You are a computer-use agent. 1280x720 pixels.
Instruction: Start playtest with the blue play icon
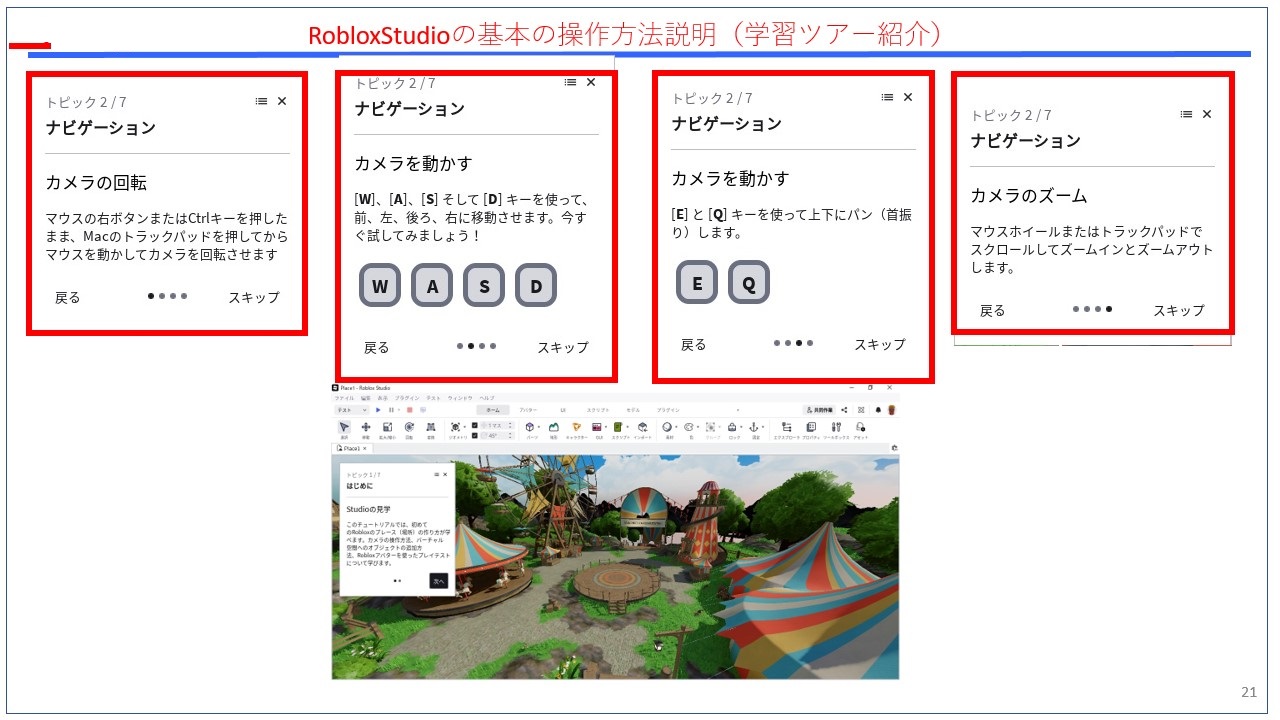coord(379,410)
